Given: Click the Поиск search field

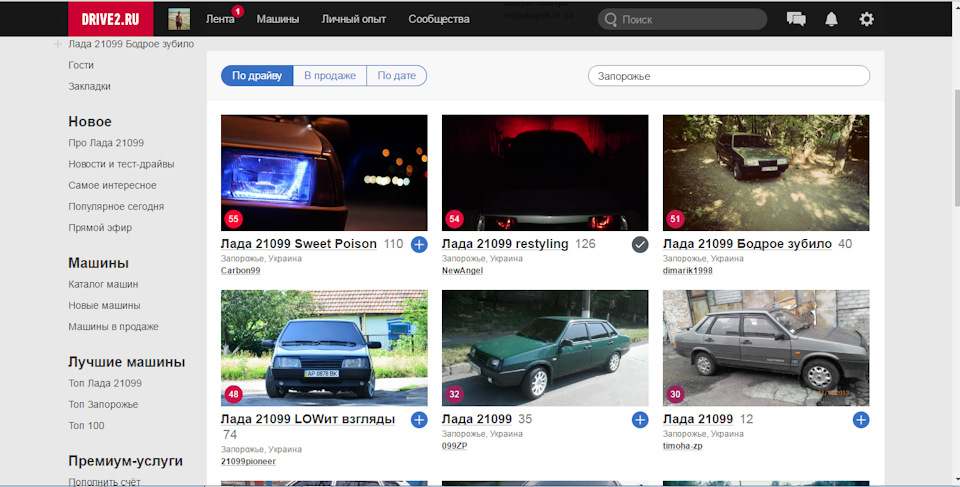Looking at the screenshot, I should 683,19.
